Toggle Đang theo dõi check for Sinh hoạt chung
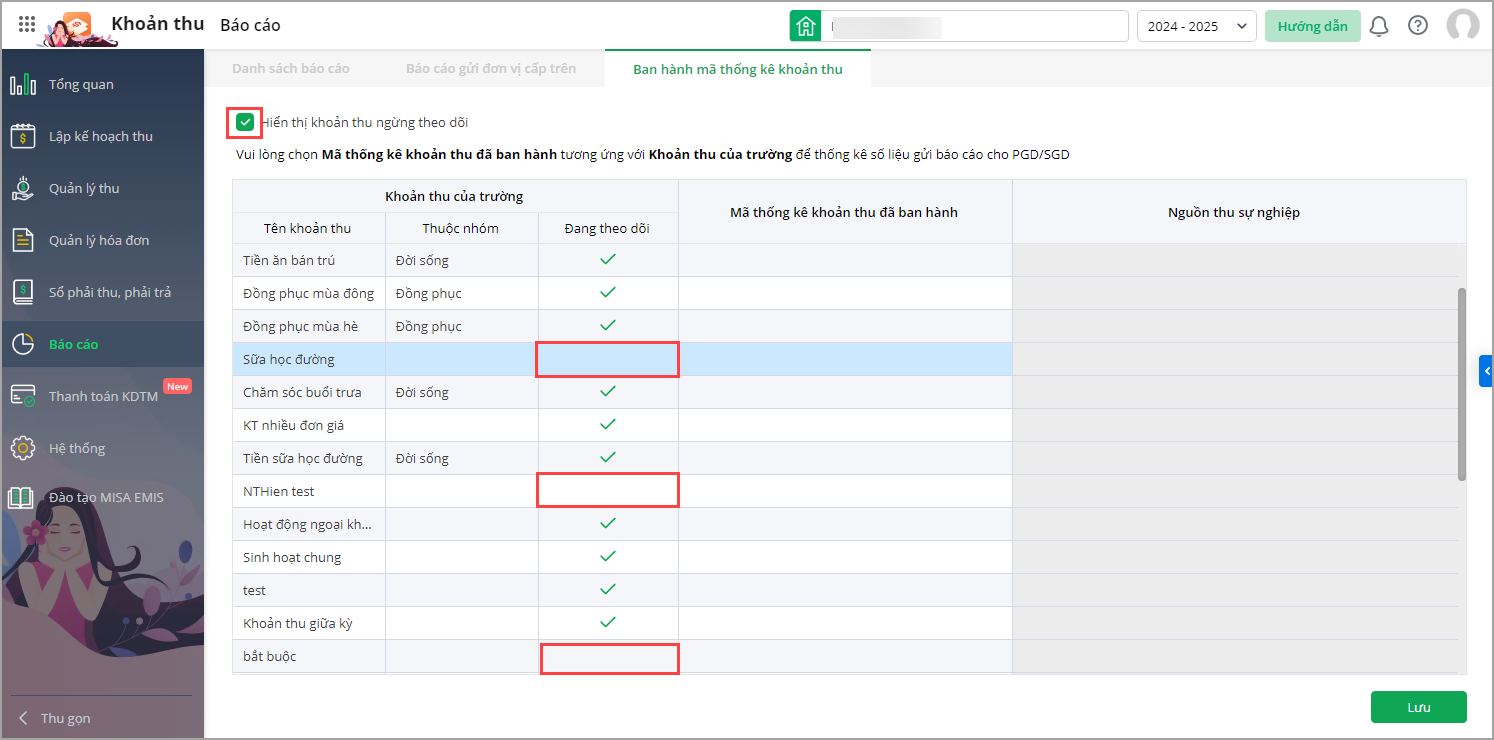Image resolution: width=1494 pixels, height=740 pixels. pos(607,557)
